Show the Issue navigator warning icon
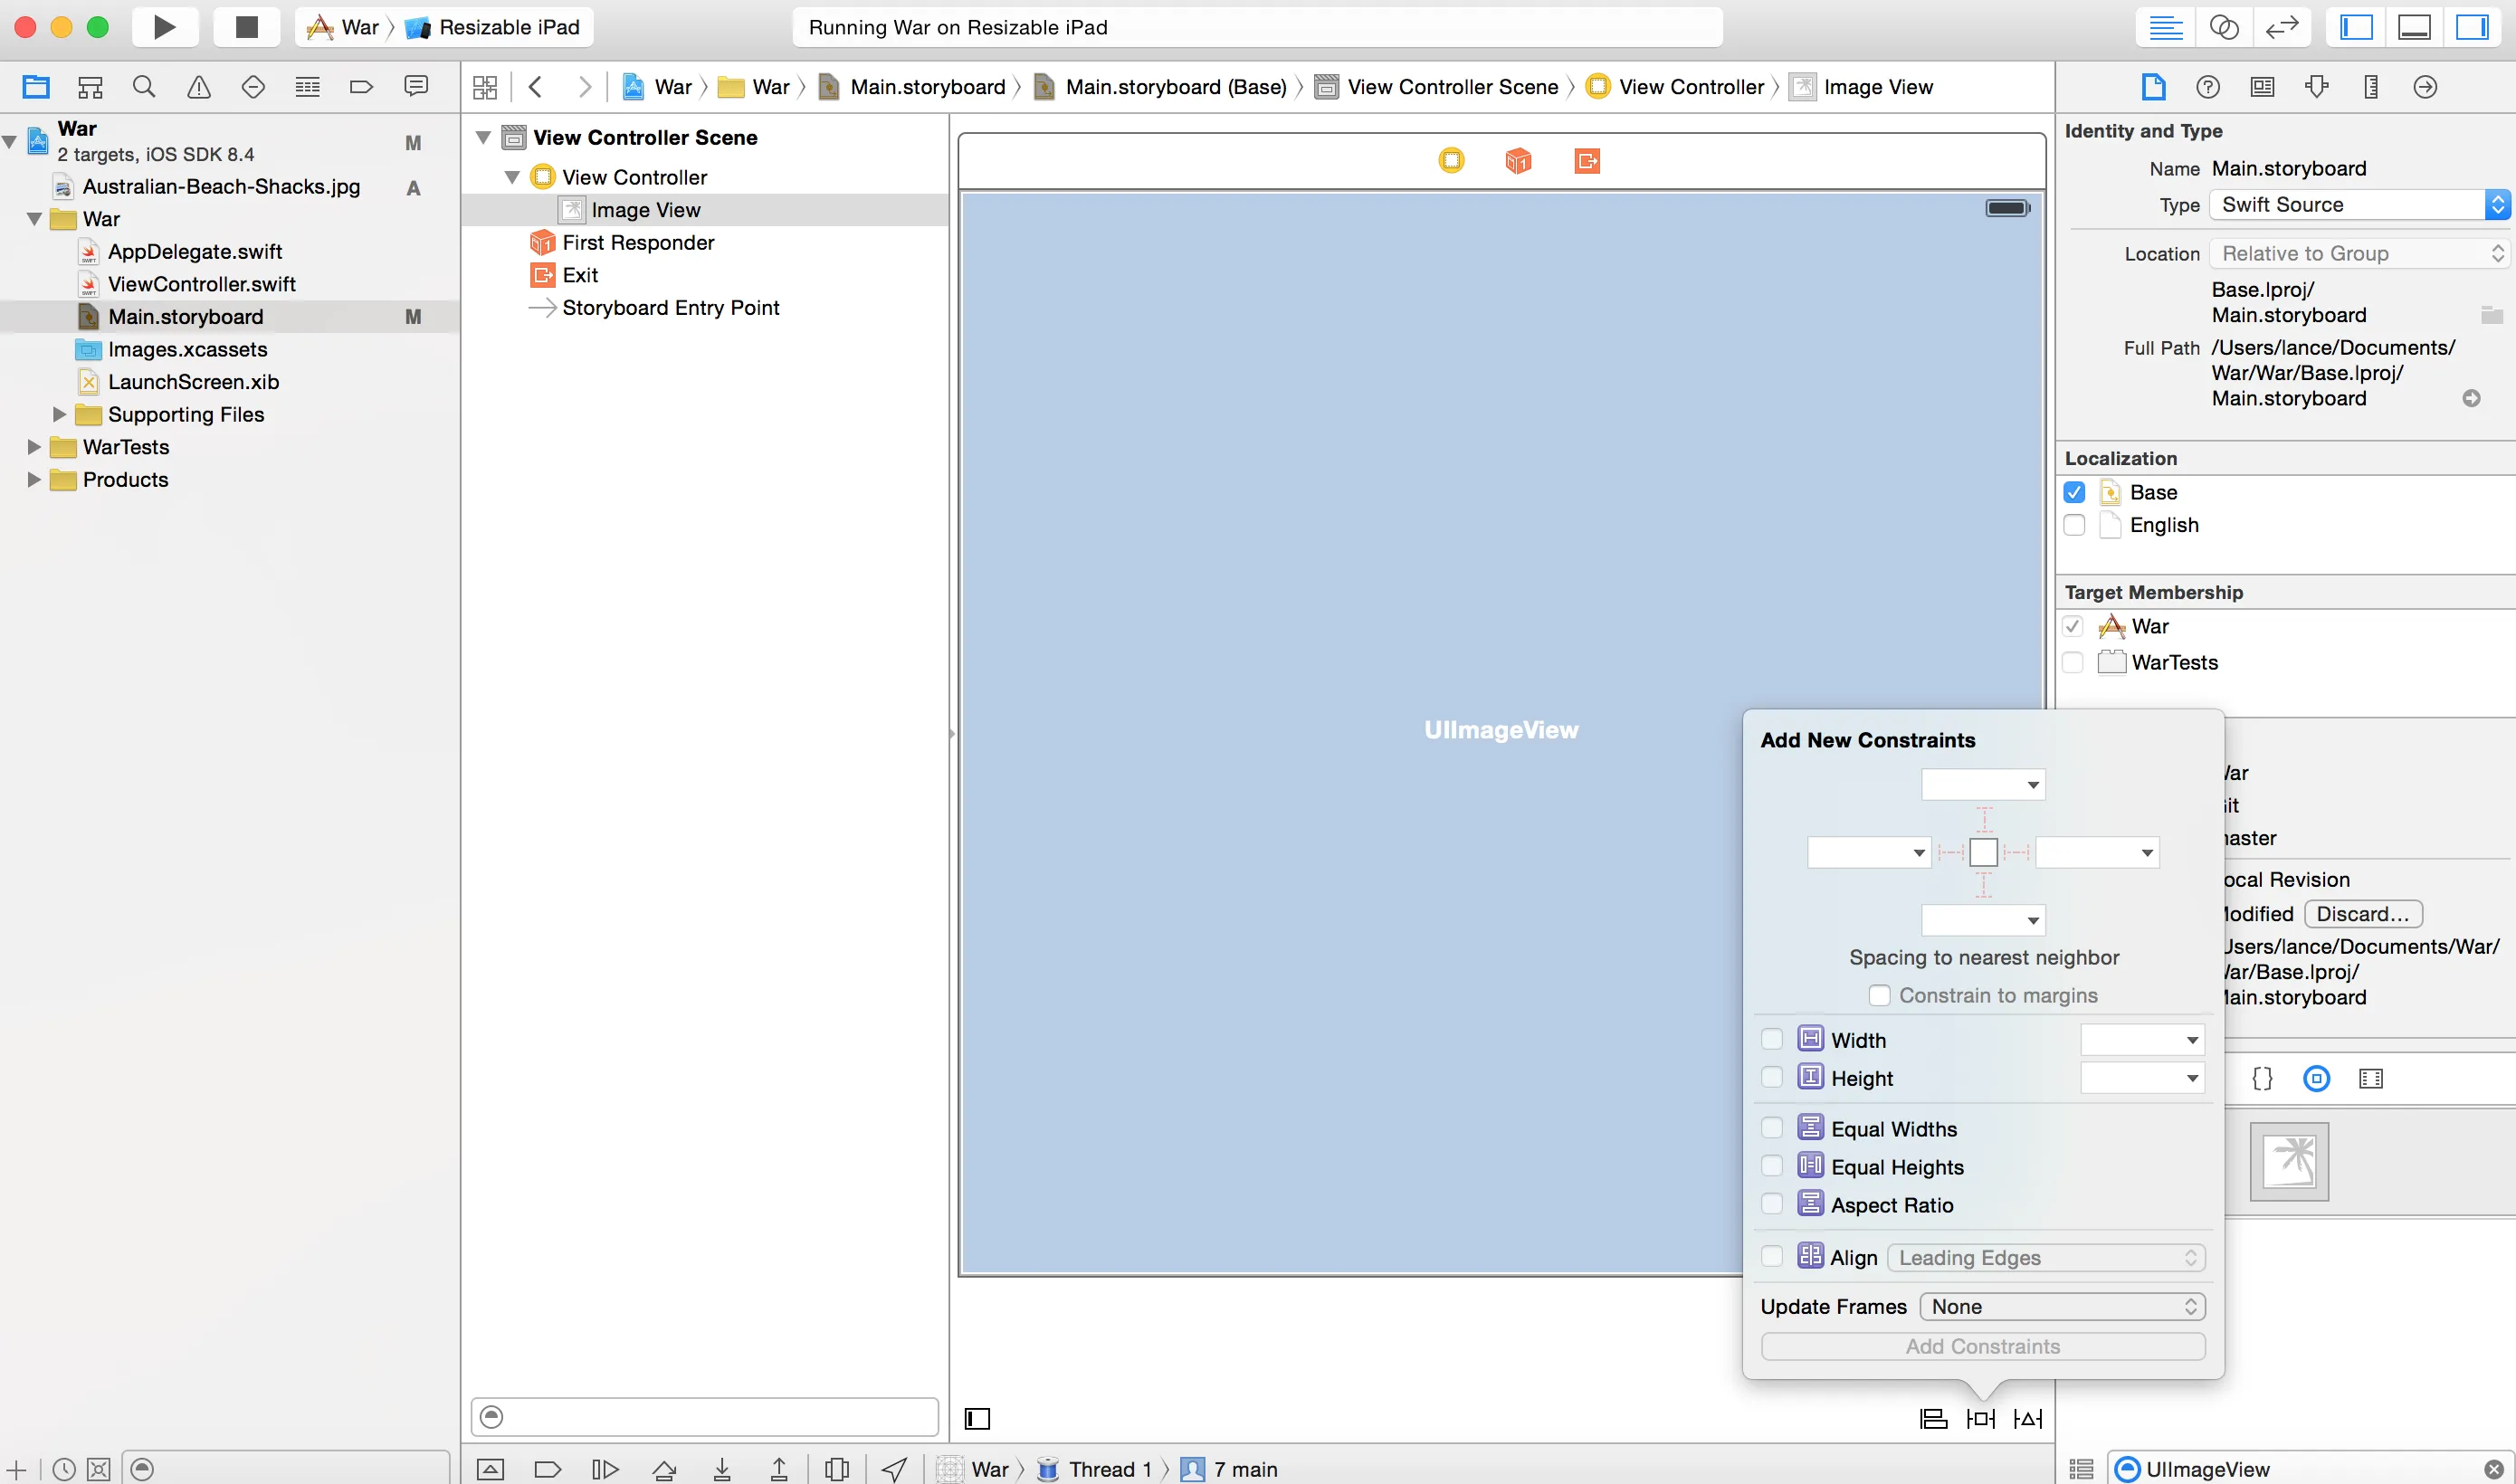The height and width of the screenshot is (1484, 2516). click(x=199, y=87)
